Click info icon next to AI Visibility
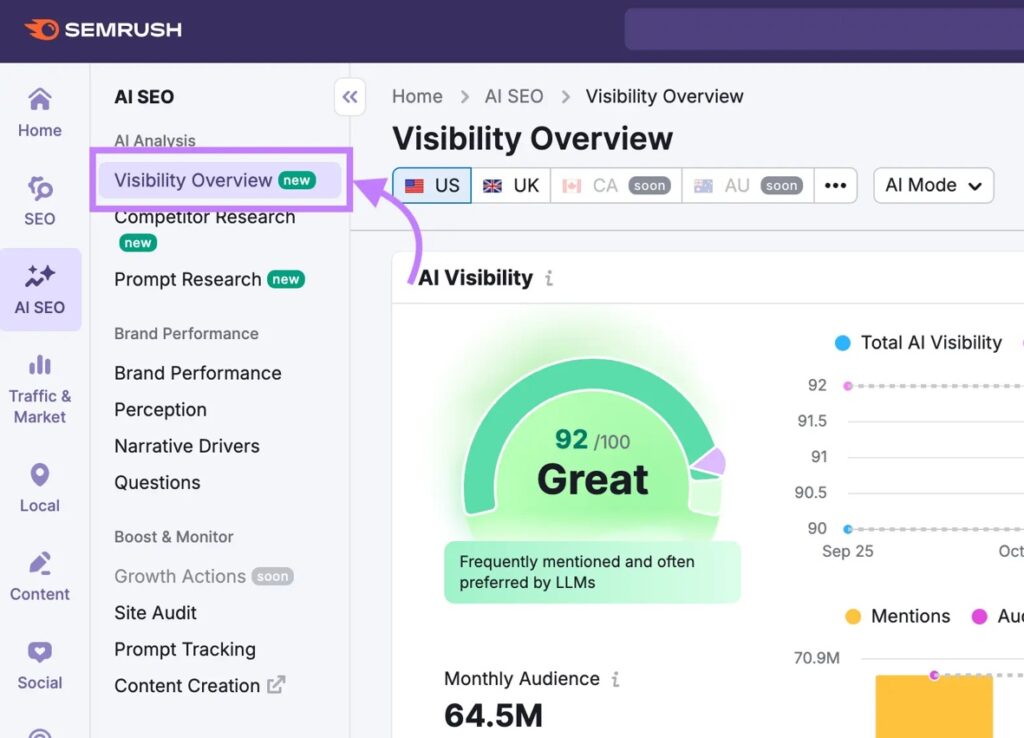1024x738 pixels. [549, 278]
